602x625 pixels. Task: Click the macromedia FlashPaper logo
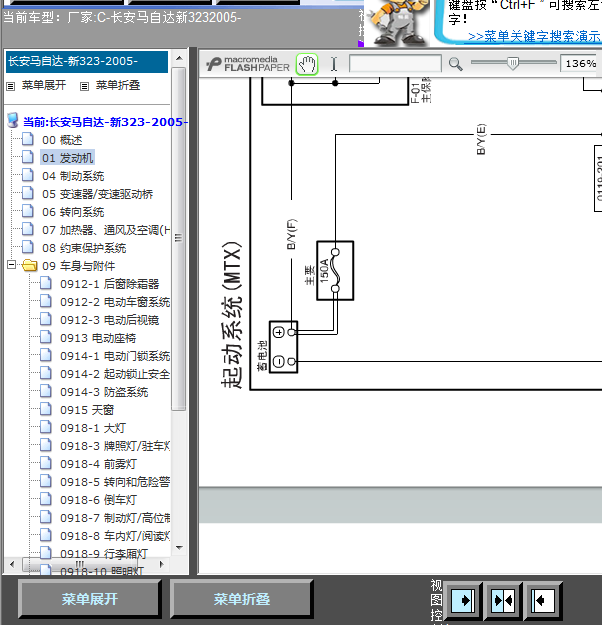[248, 64]
